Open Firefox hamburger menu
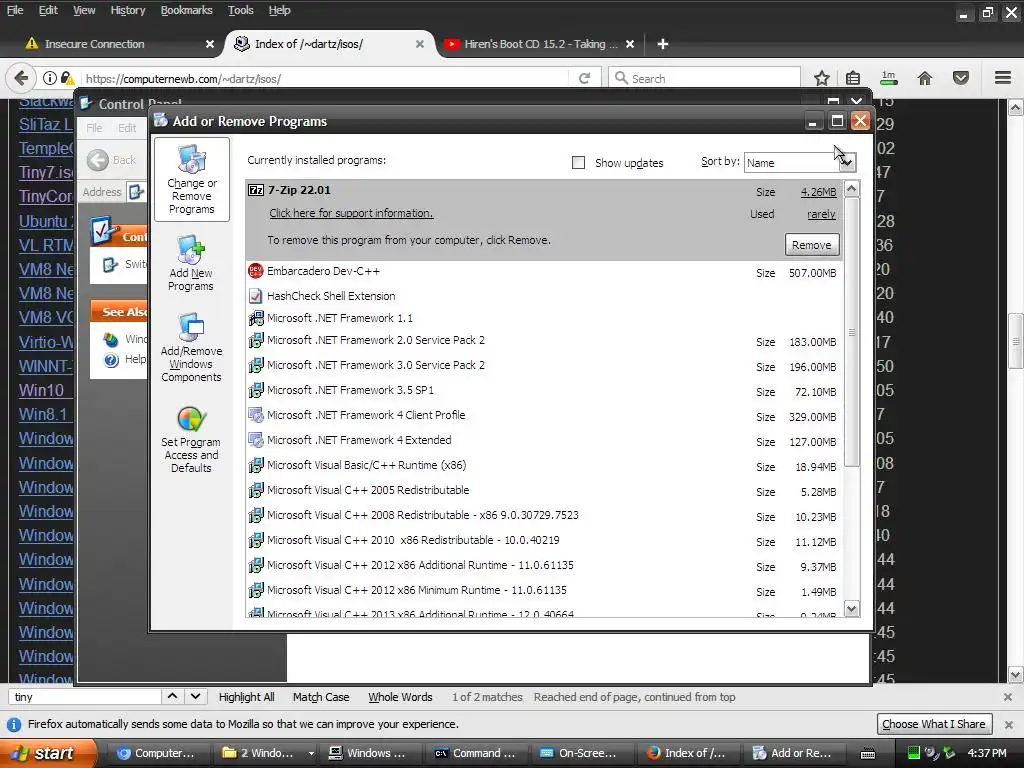The image size is (1024, 768). pos(1003,78)
